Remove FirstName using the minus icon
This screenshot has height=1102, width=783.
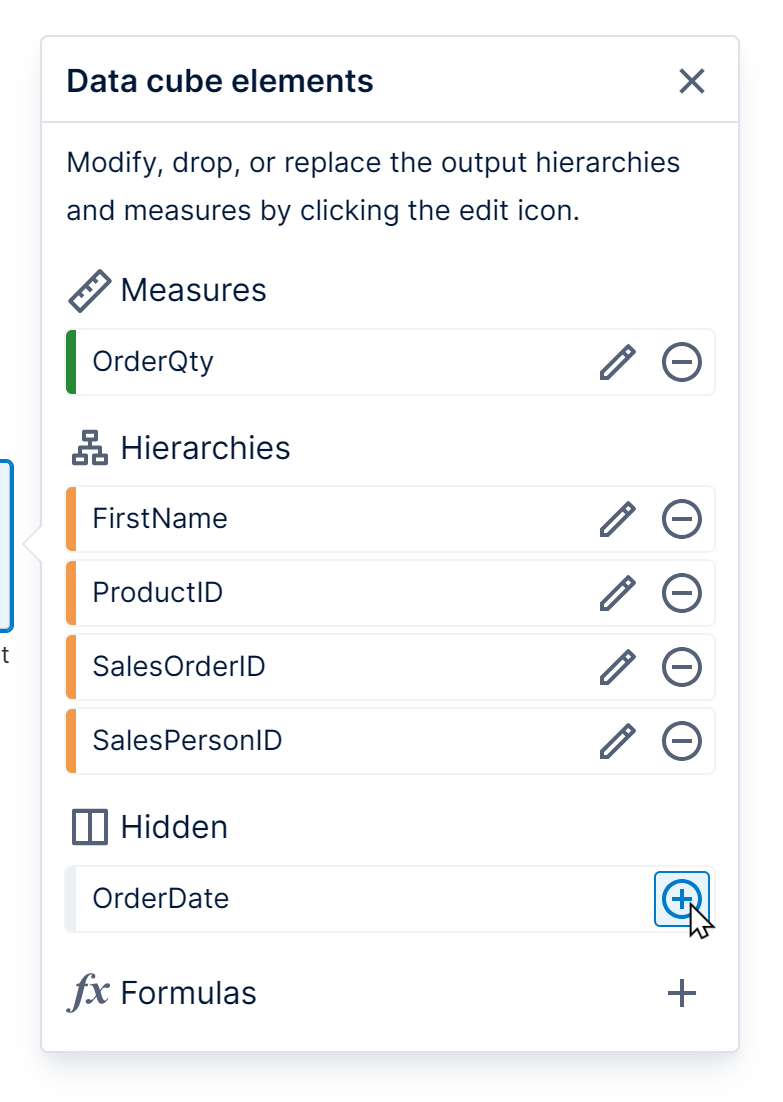coord(681,518)
